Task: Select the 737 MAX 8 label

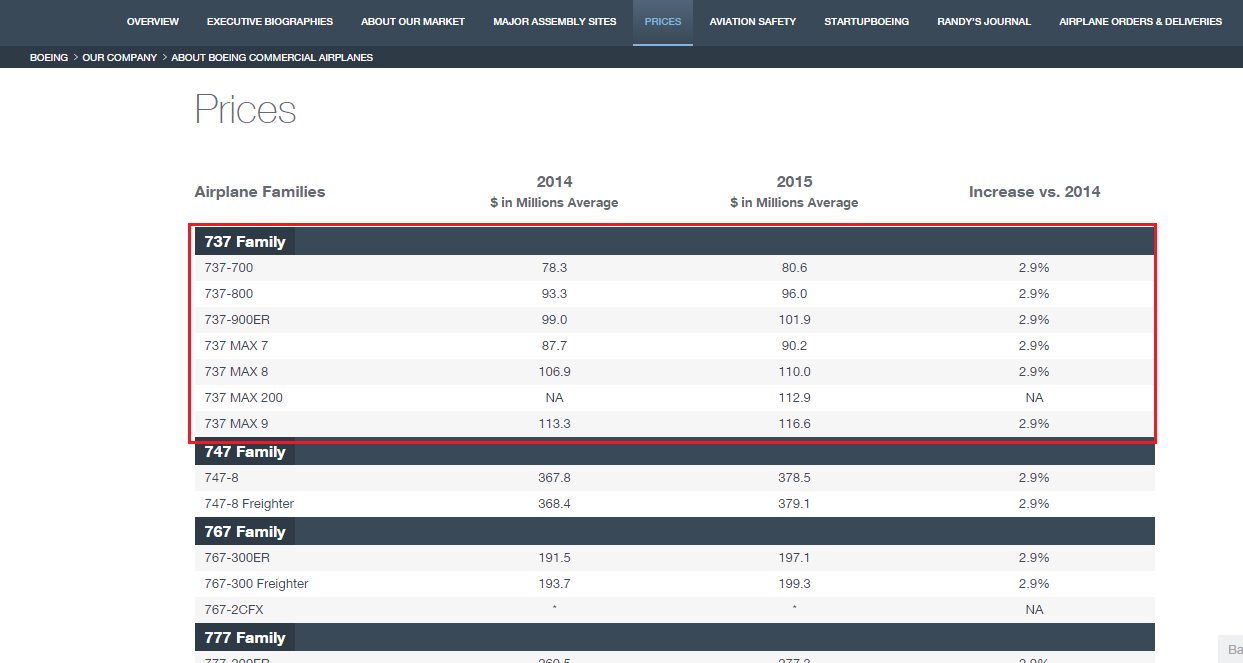Action: coord(236,372)
